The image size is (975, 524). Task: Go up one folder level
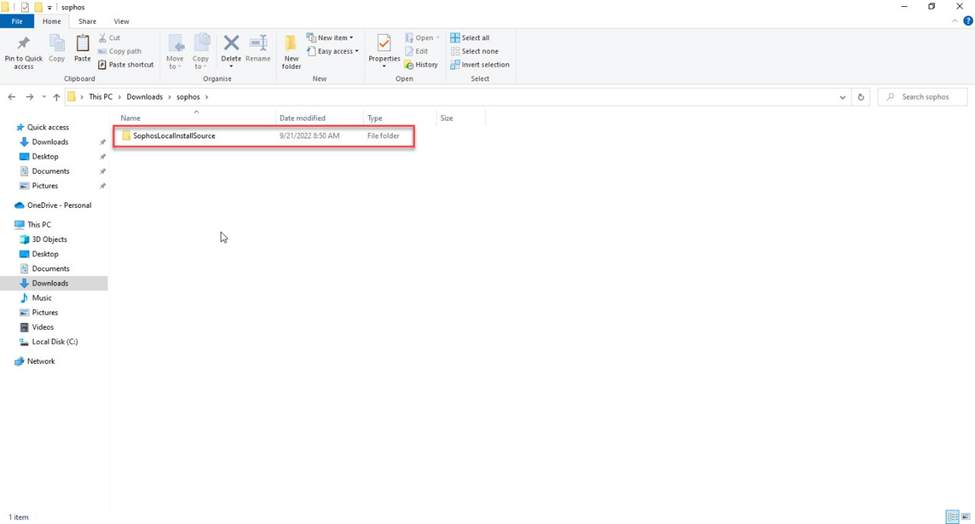57,97
